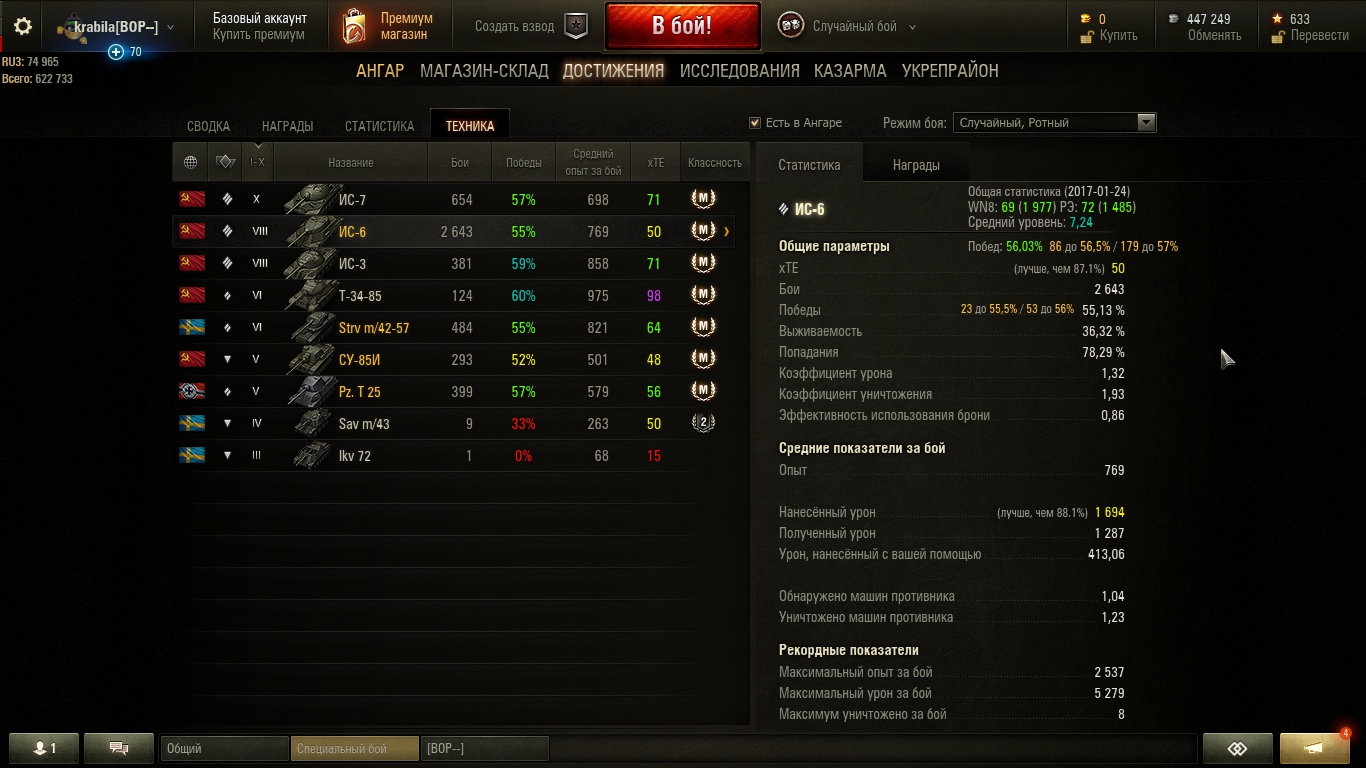Filter by nation using the globe column icon
This screenshot has width=1366, height=768.
click(x=190, y=162)
